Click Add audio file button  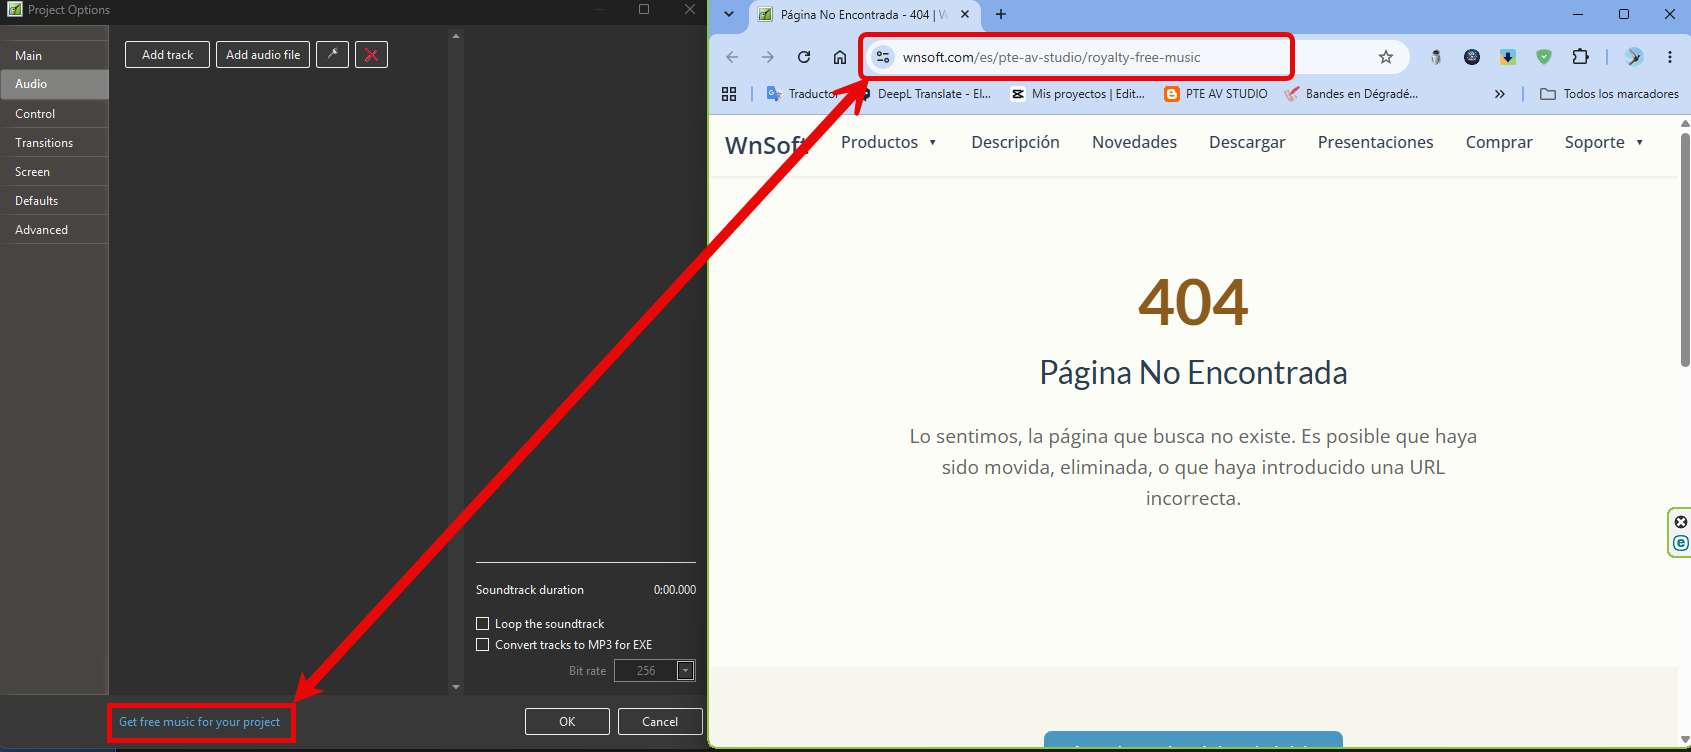[263, 55]
